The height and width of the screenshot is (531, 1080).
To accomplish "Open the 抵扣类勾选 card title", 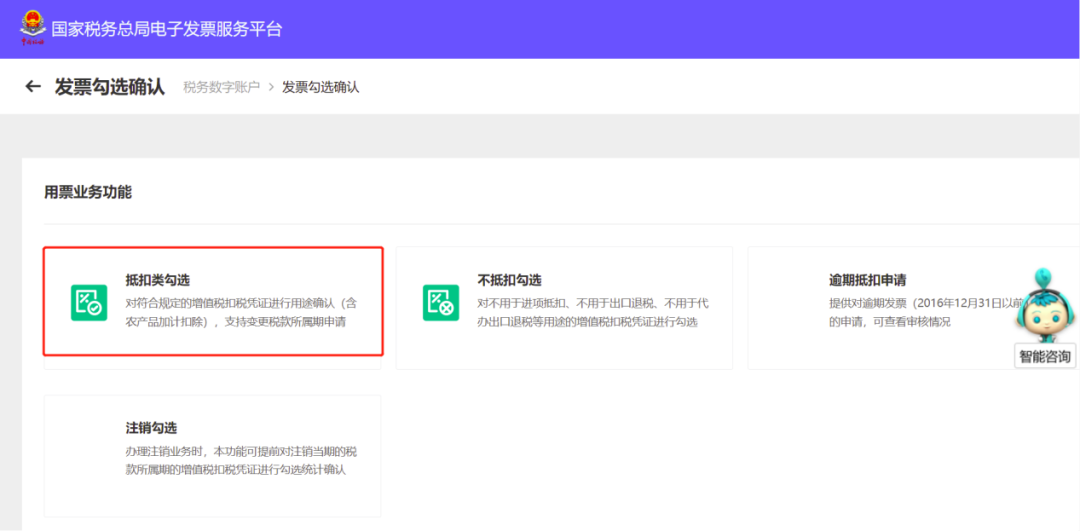I will pos(158,280).
